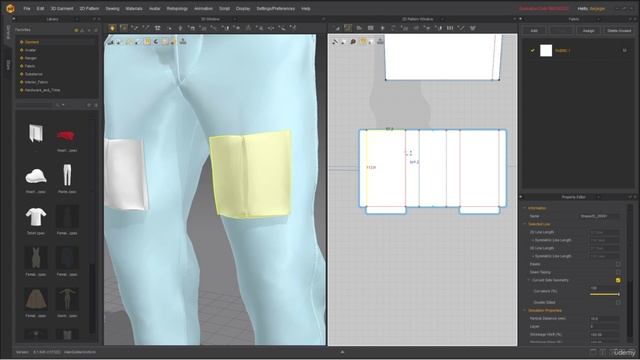Click the star icon in Favorites header
This screenshot has width=640, height=360.
click(x=76, y=30)
